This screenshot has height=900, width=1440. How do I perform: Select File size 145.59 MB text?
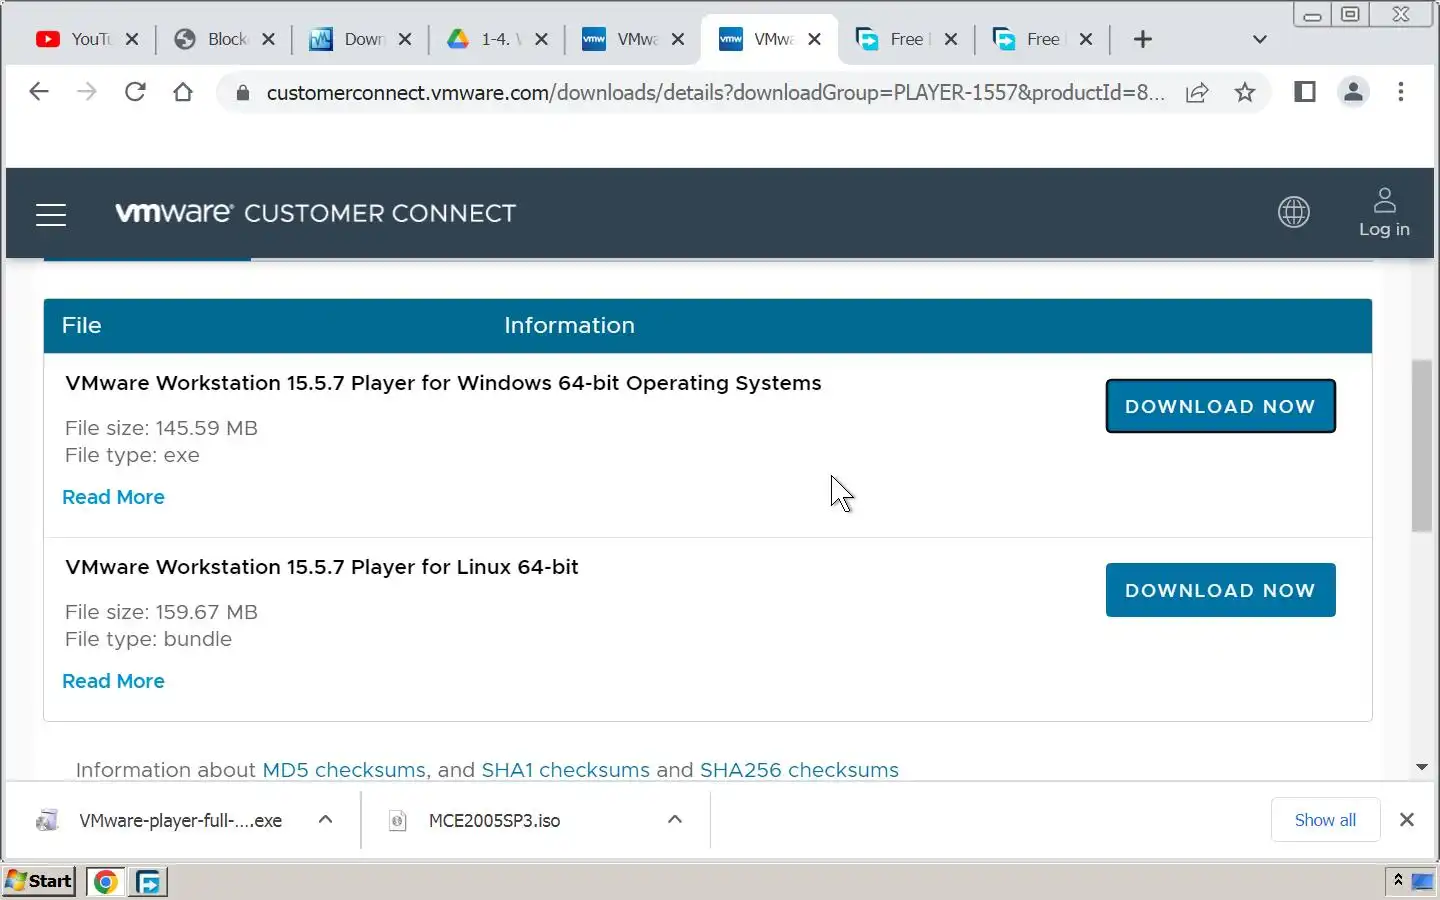pyautogui.click(x=161, y=428)
